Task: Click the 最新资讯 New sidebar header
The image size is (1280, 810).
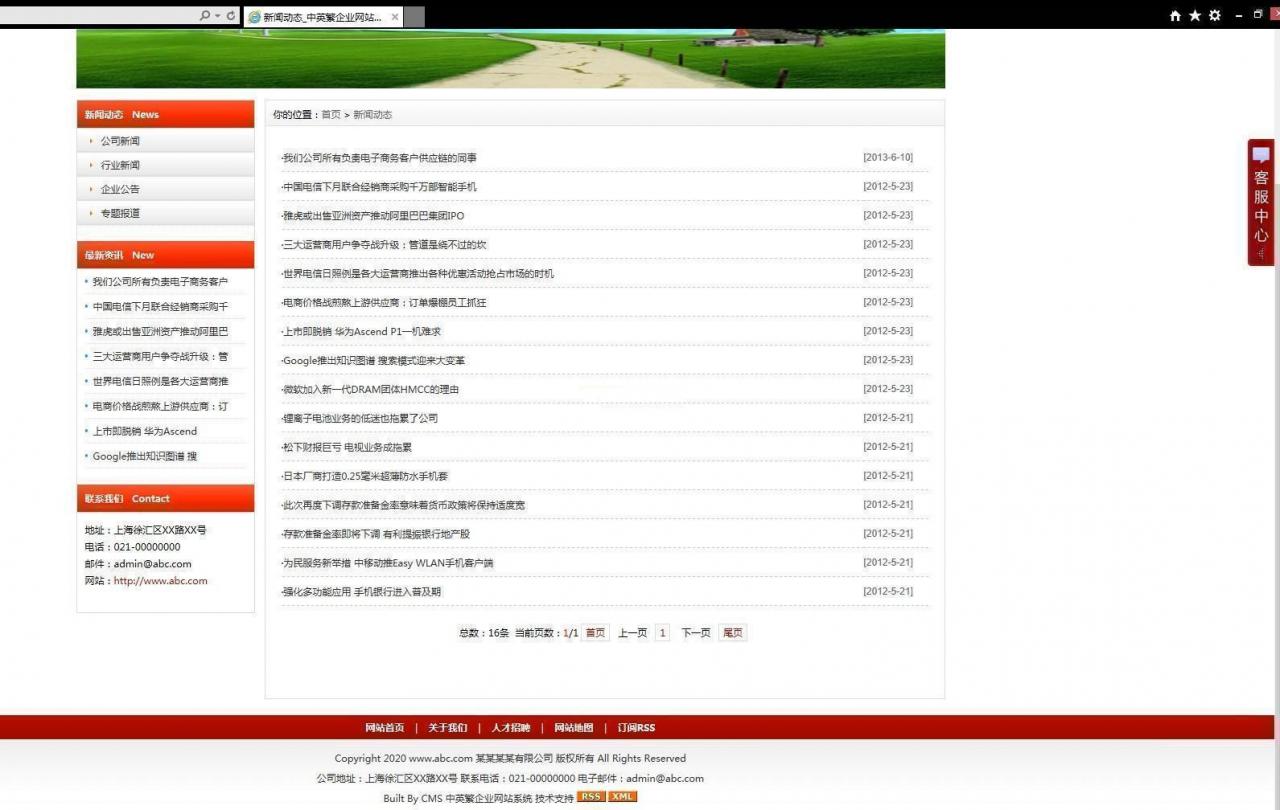Action: click(x=165, y=255)
